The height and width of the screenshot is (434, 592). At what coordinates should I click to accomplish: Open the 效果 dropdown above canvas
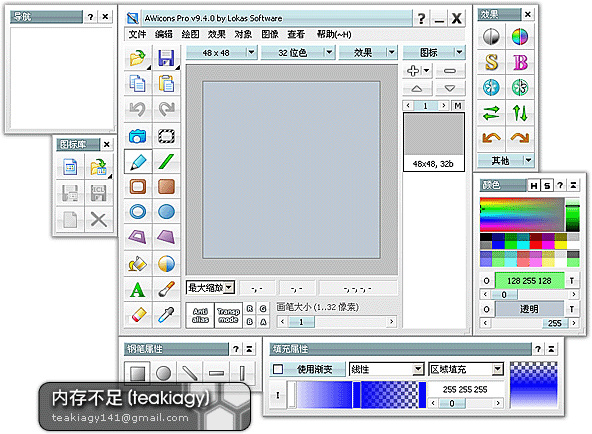tap(368, 52)
